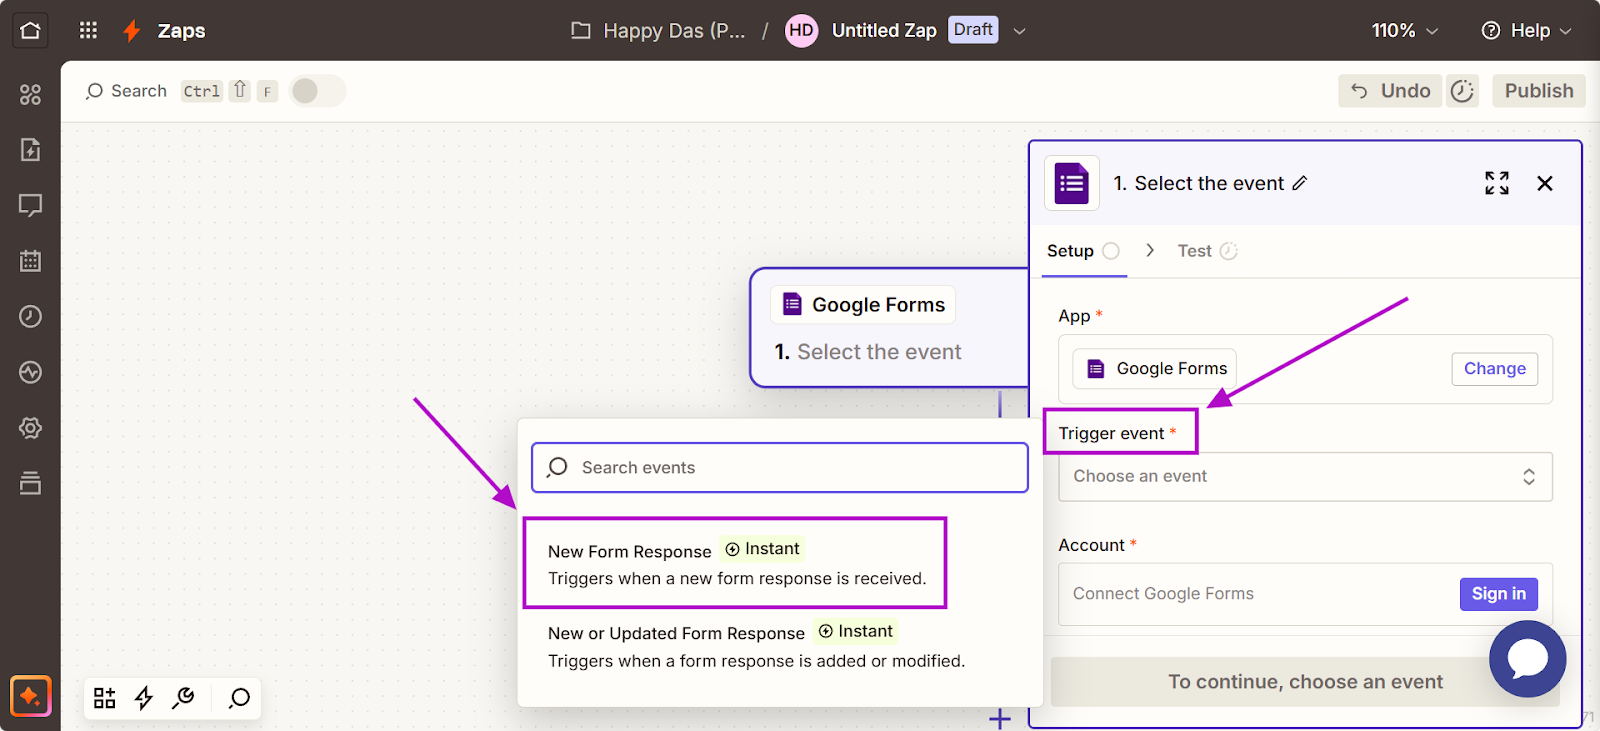Screen dimensions: 1600x731
Task: Launch the orange AI sparkle assistant
Action: (x=30, y=696)
